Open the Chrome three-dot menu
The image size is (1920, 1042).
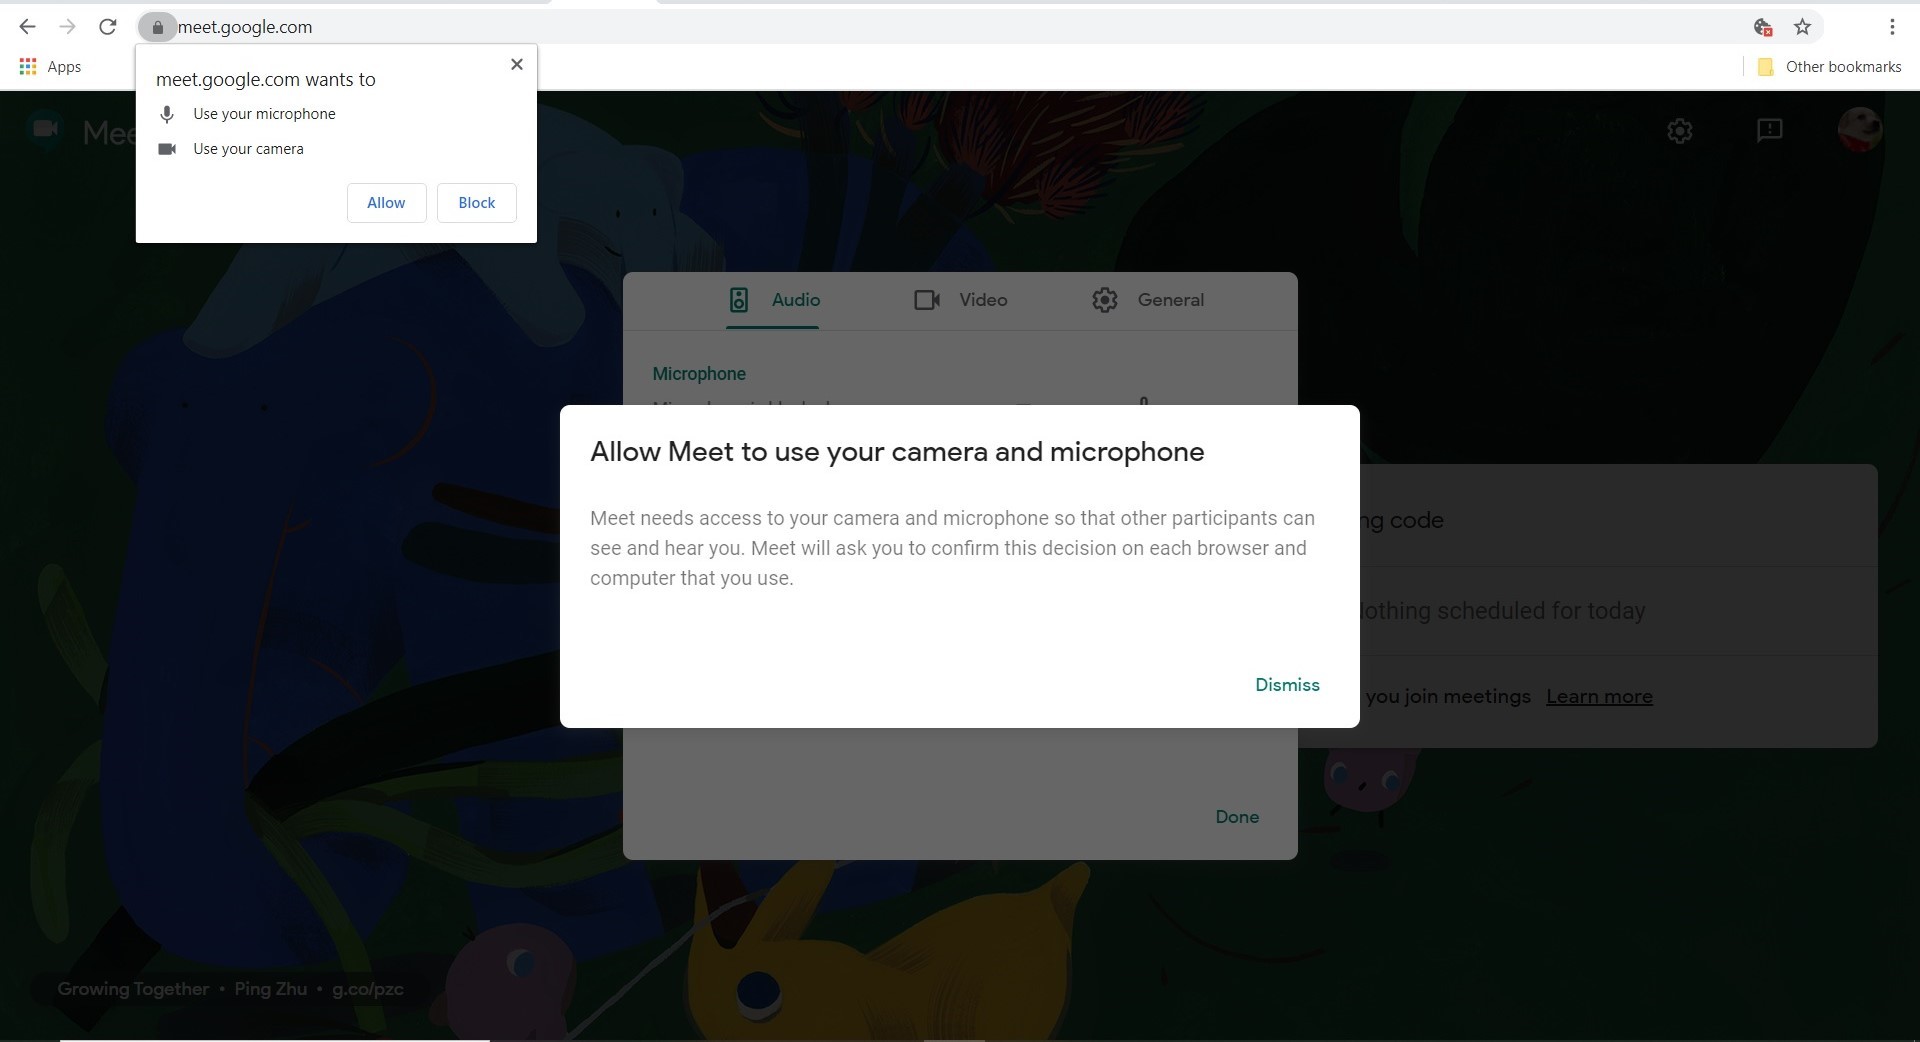(1892, 27)
